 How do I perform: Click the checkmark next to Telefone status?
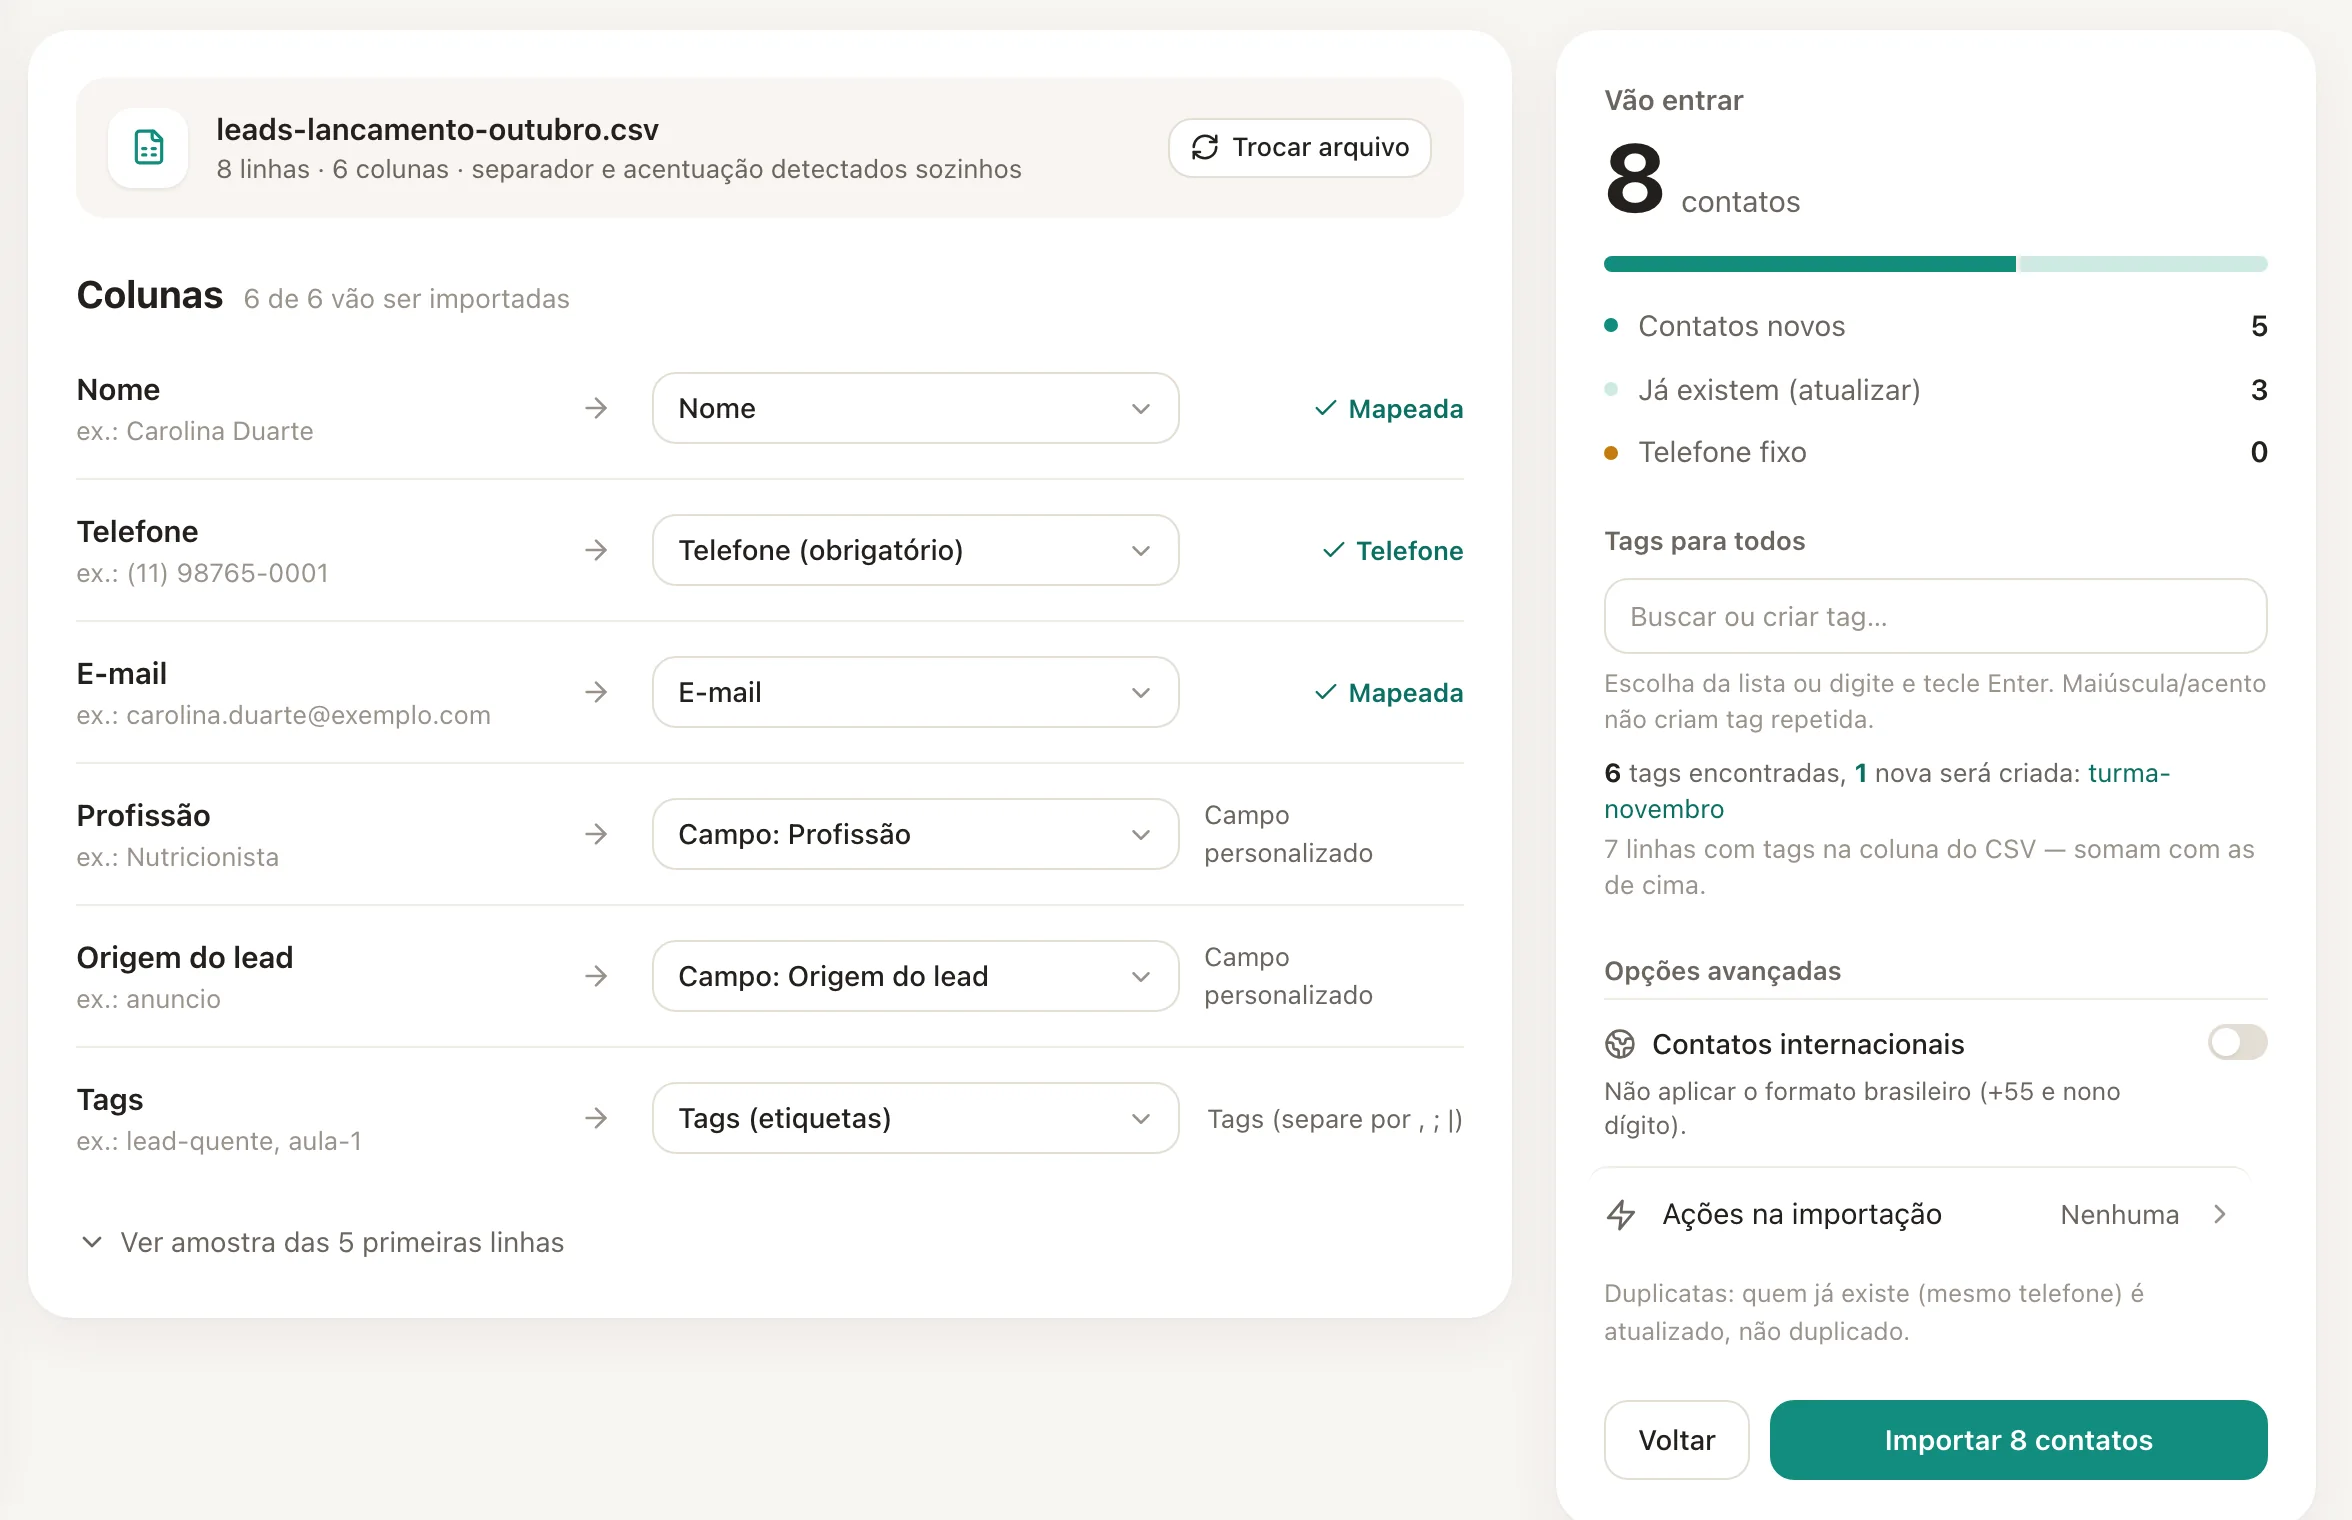(1333, 550)
